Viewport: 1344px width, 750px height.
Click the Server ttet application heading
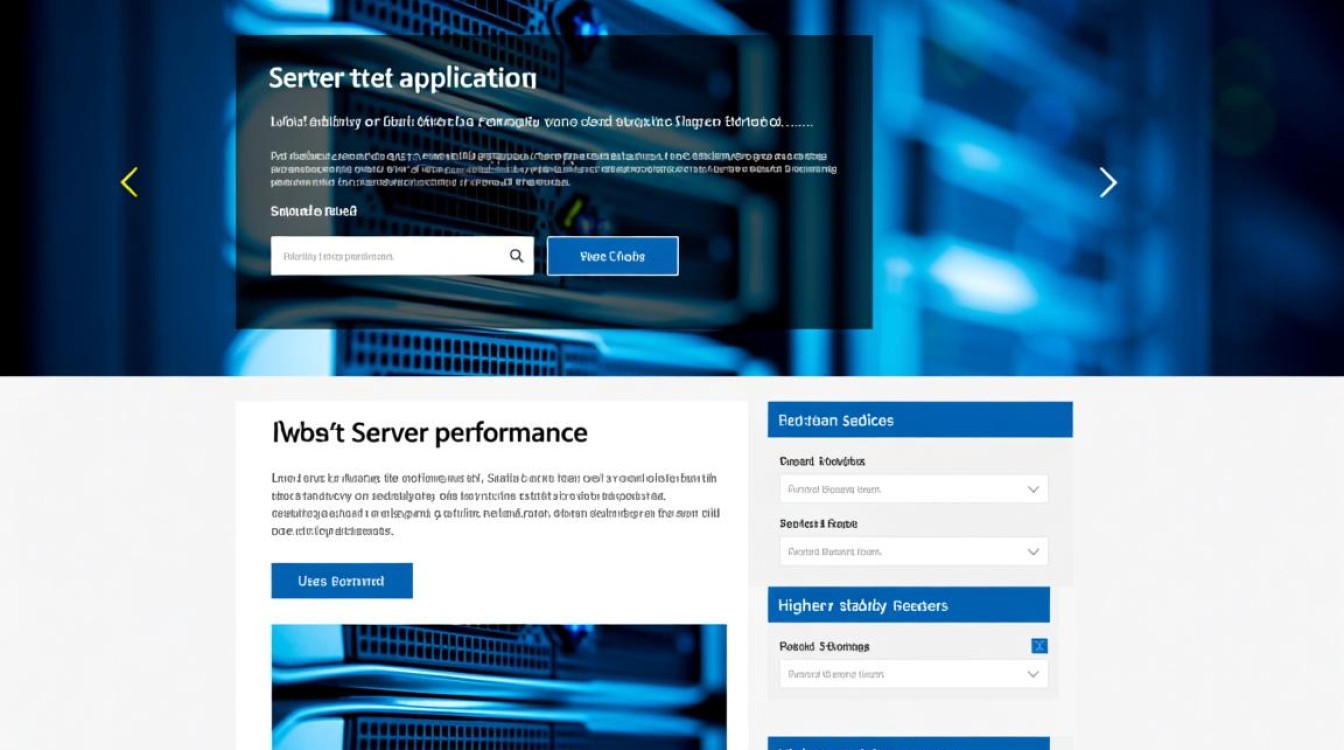(x=402, y=79)
